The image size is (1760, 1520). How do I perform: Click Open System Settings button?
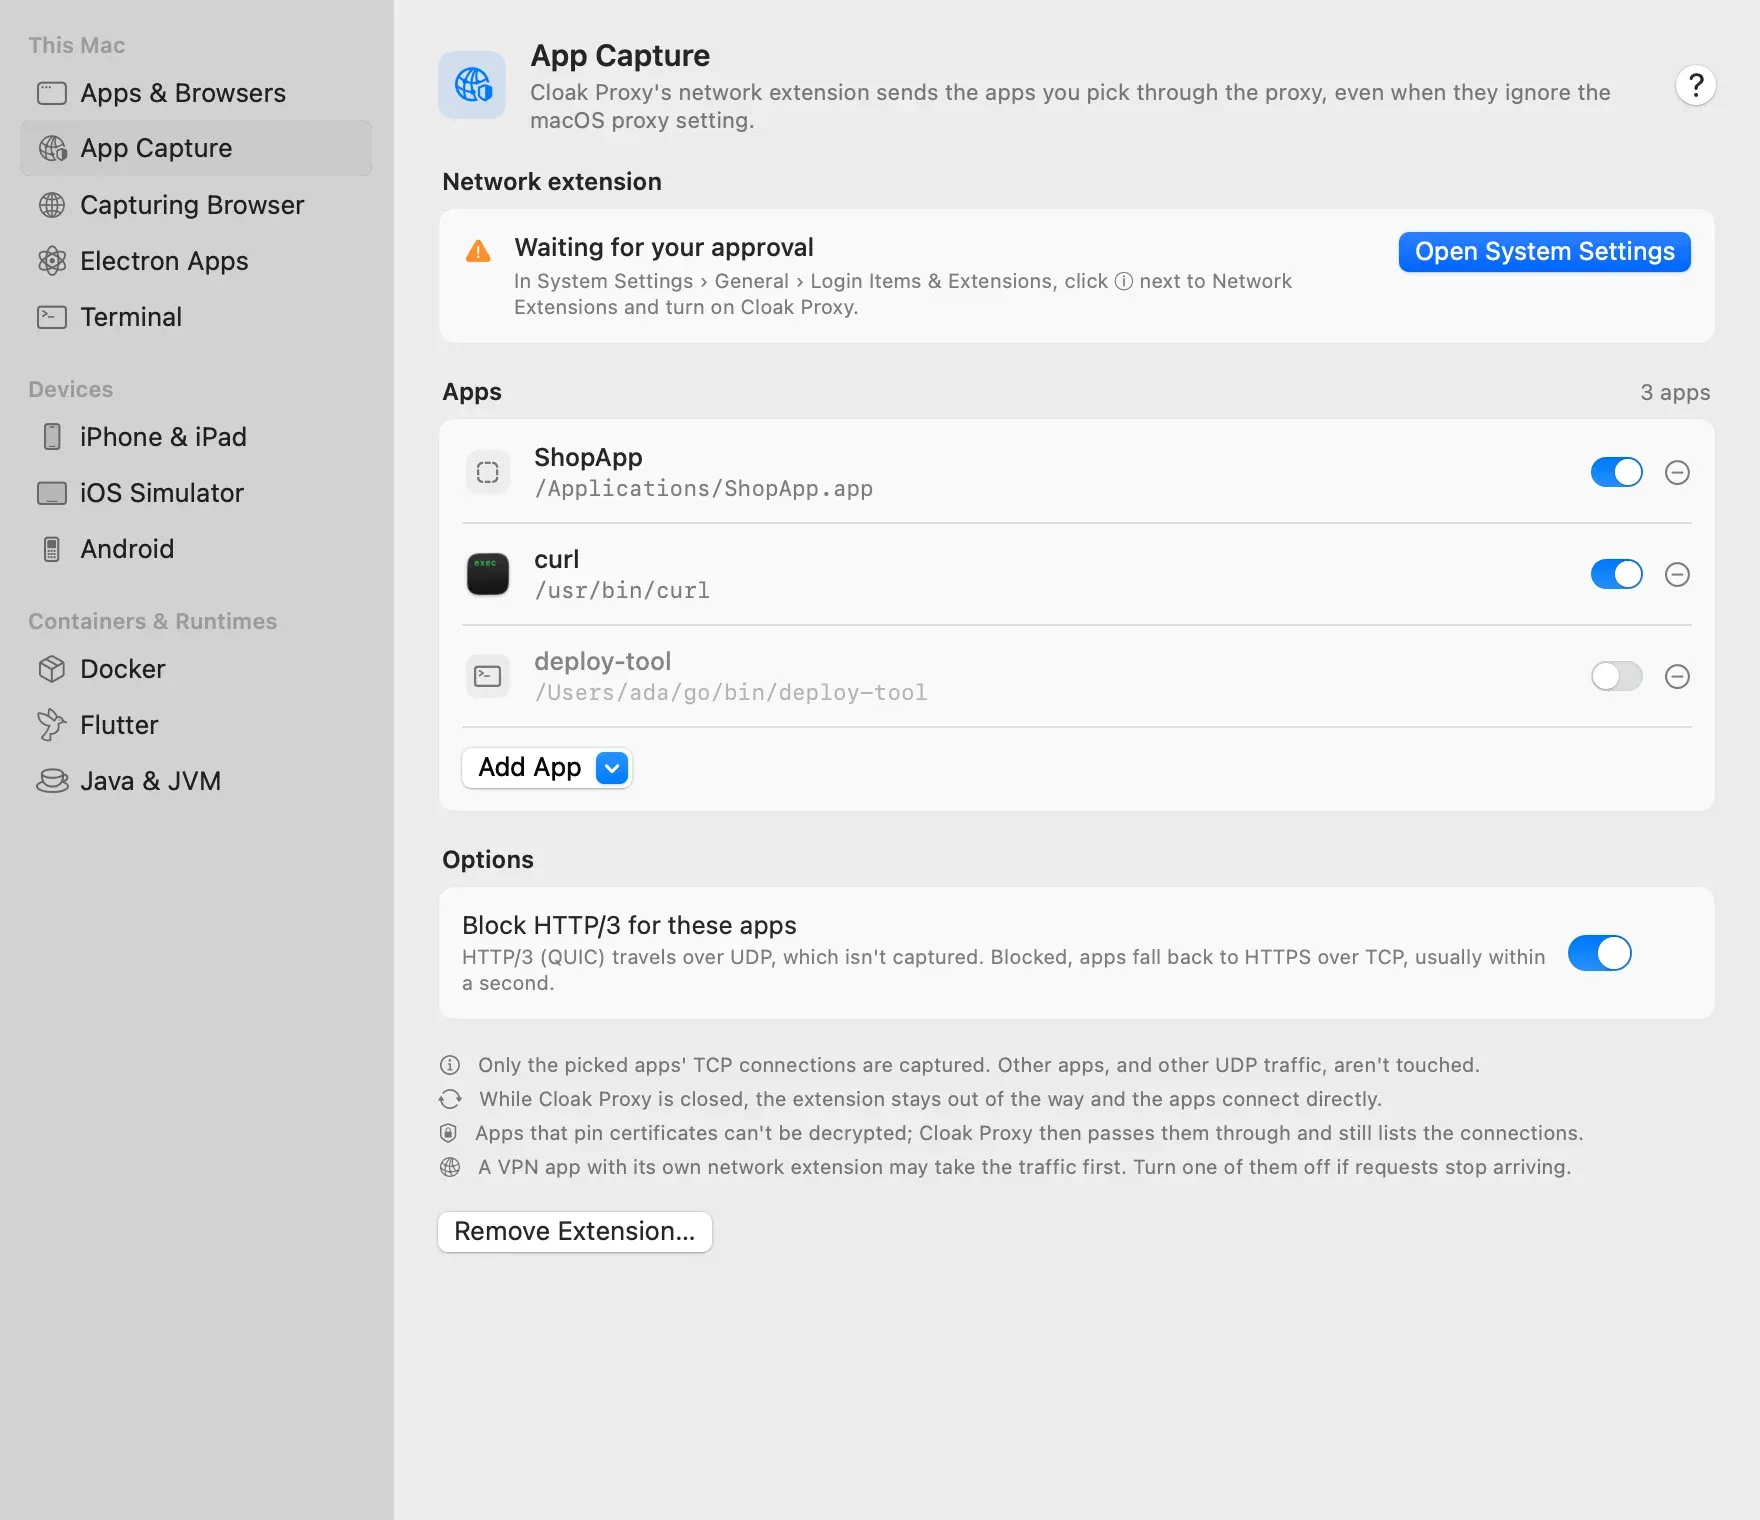[x=1544, y=252]
